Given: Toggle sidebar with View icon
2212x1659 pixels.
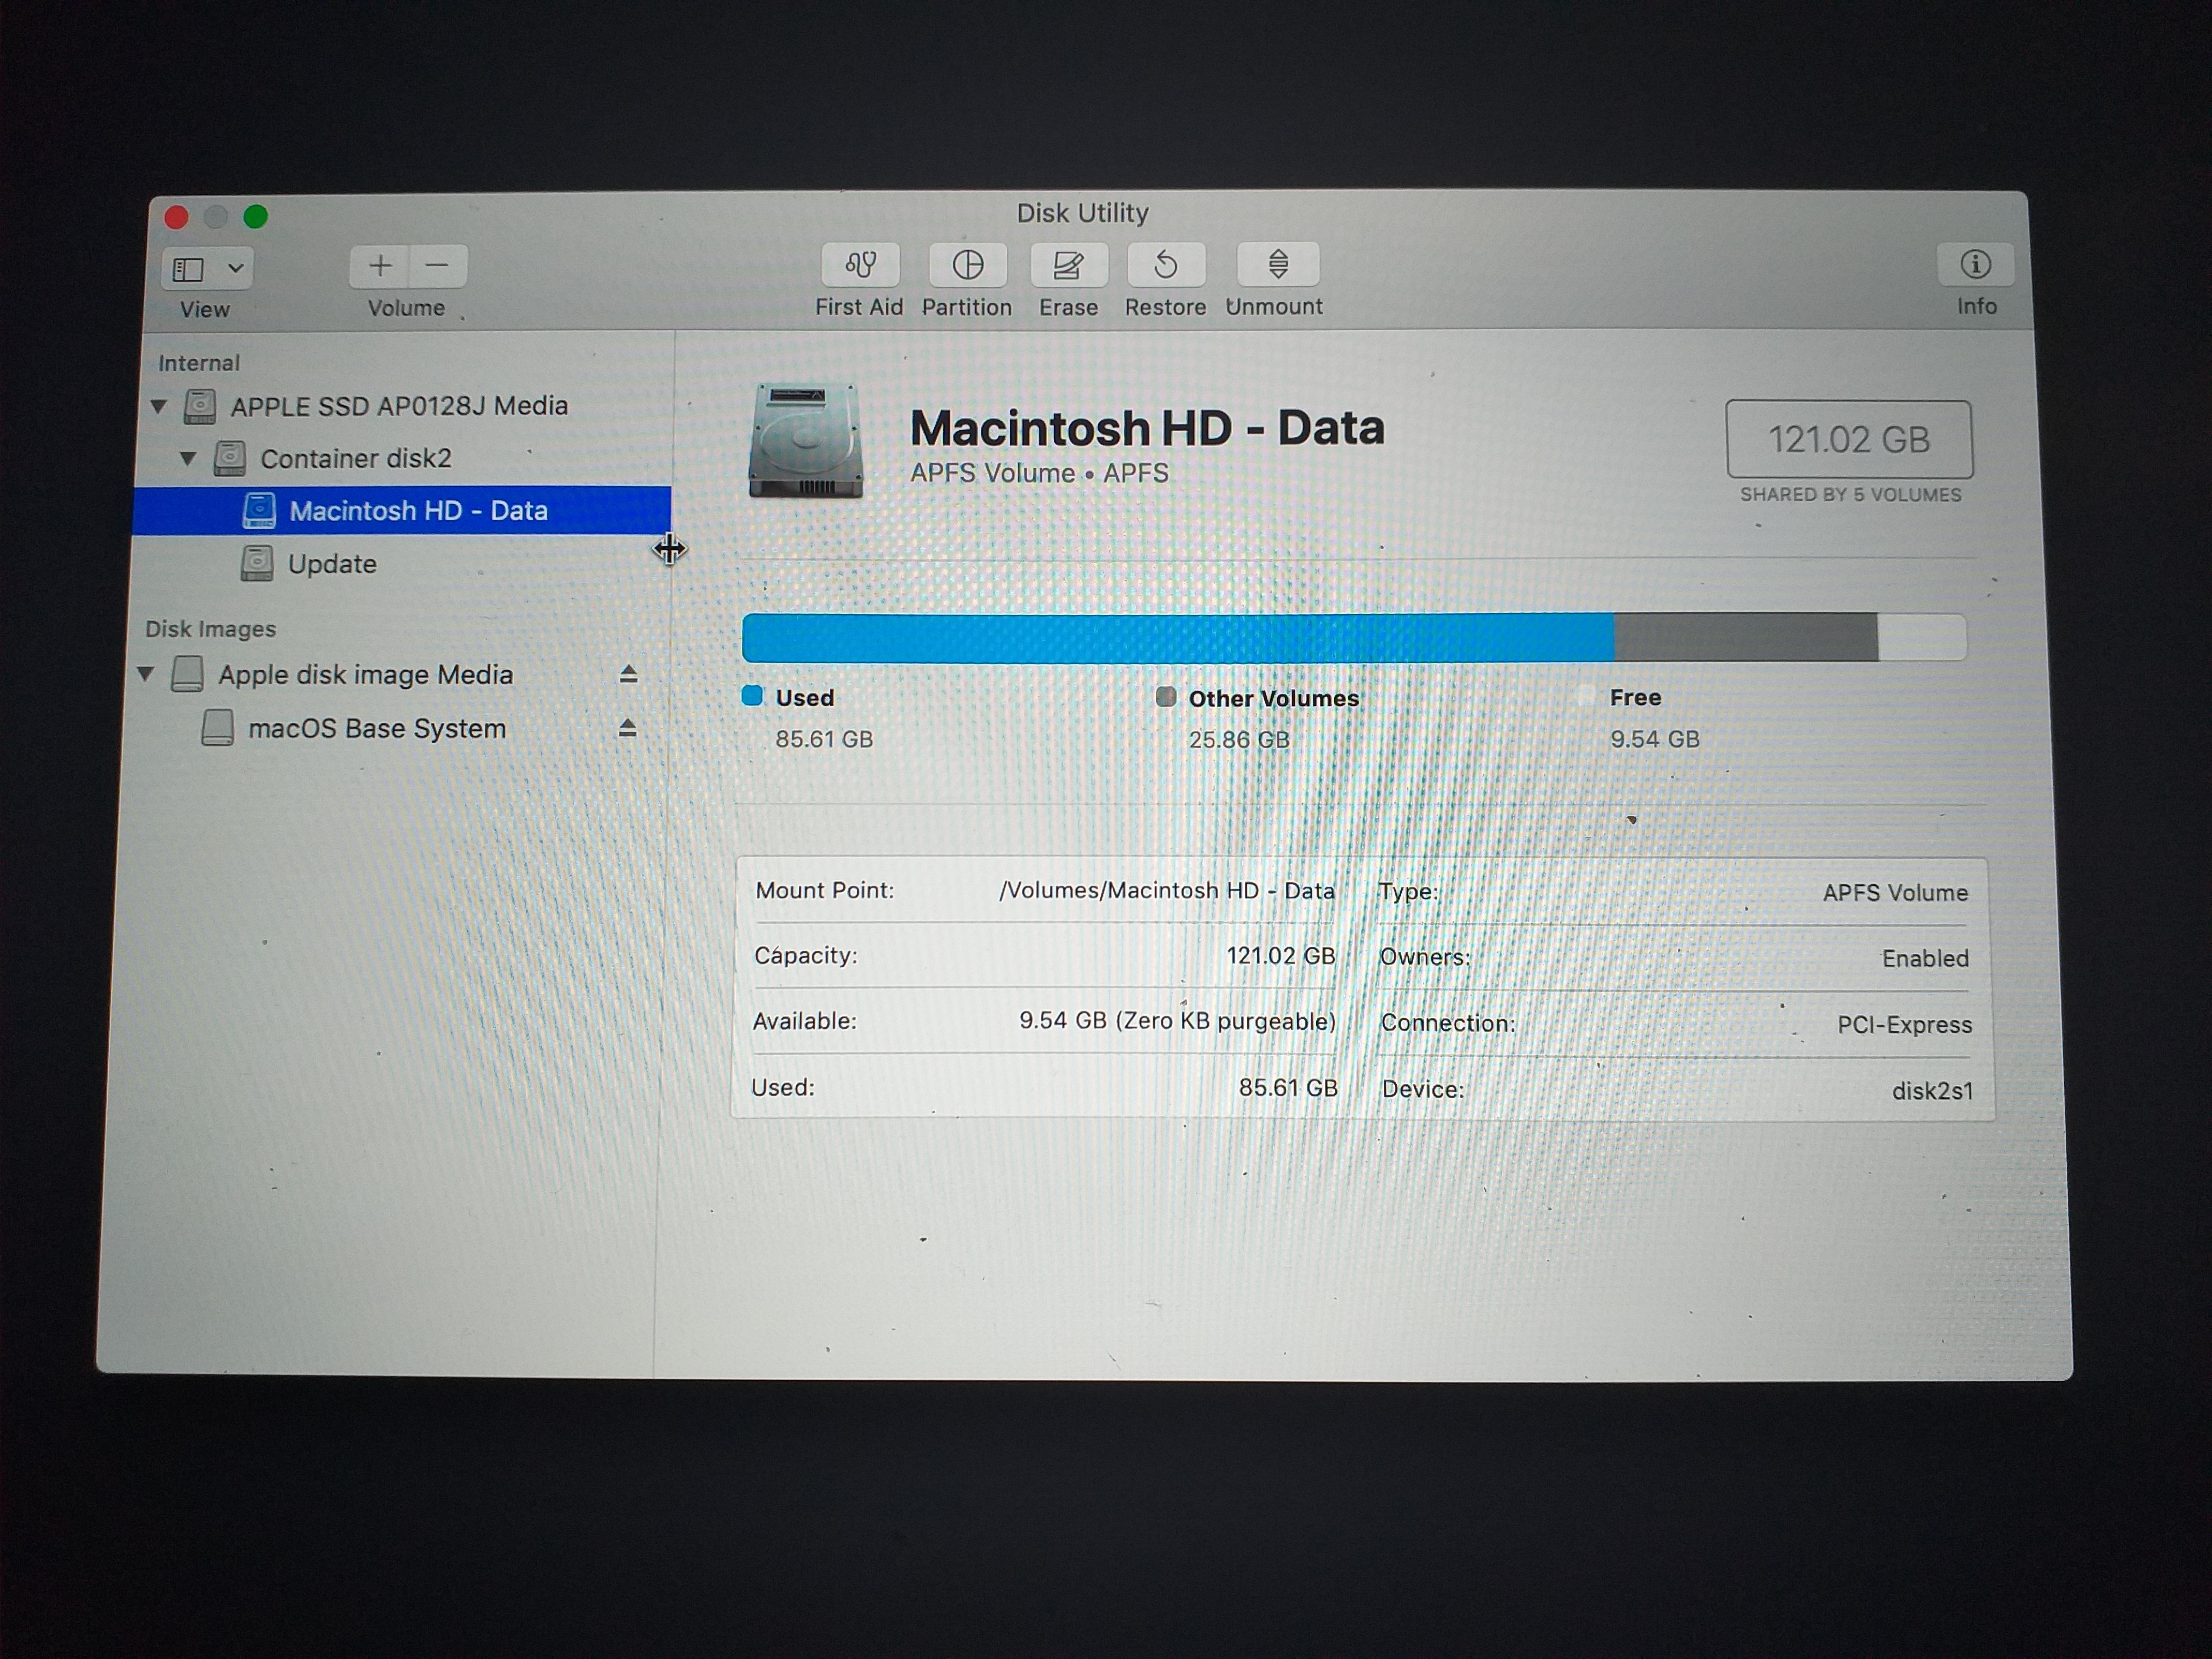Looking at the screenshot, I should 189,269.
